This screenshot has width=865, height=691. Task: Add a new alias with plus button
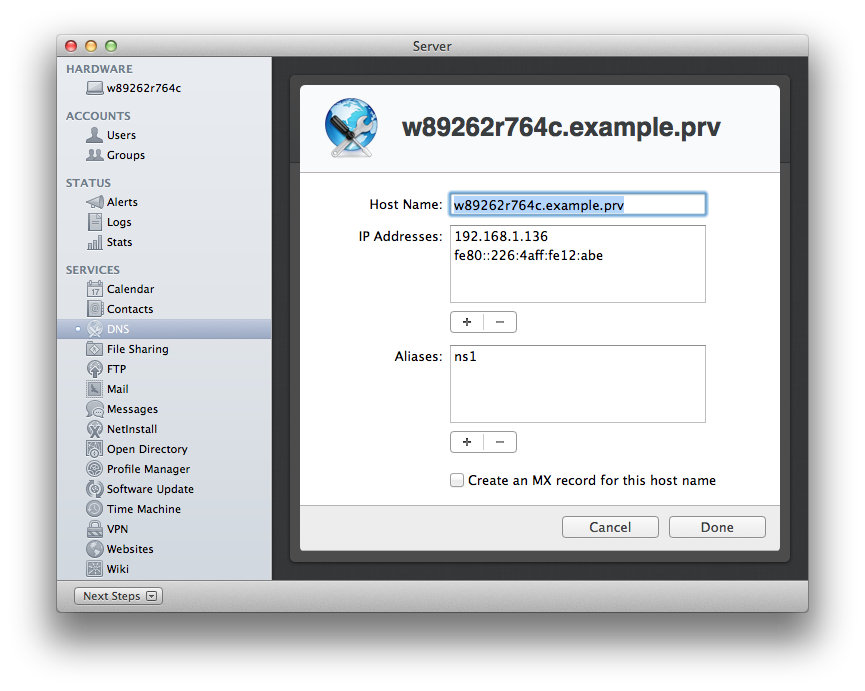[467, 442]
